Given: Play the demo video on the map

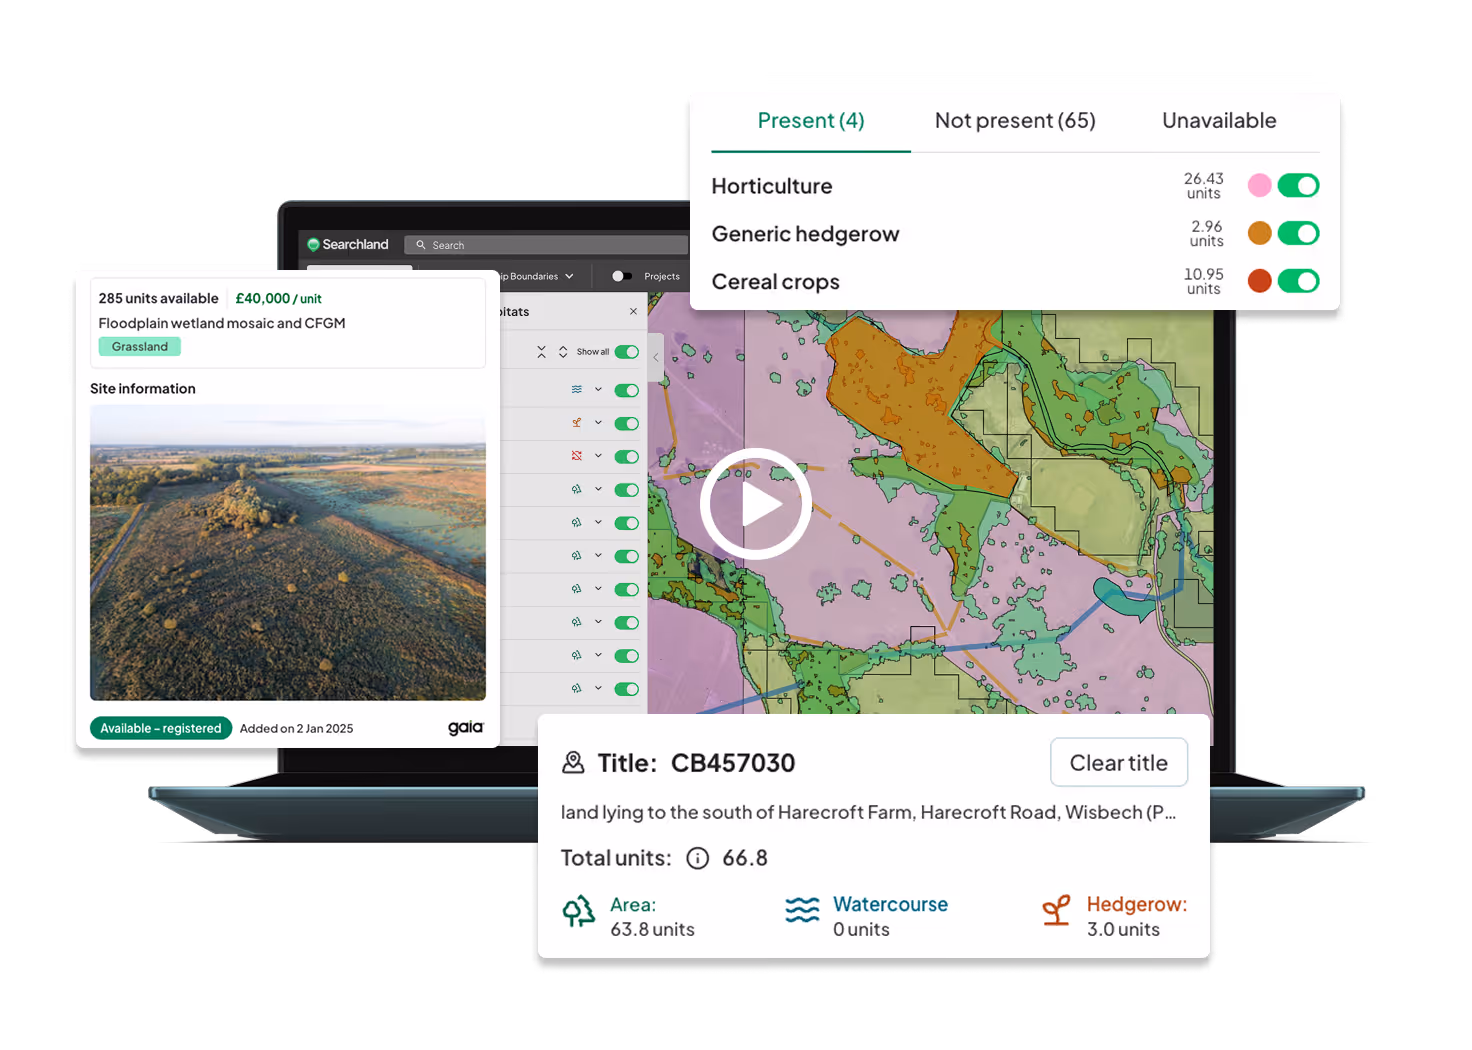Looking at the screenshot, I should click(x=756, y=504).
